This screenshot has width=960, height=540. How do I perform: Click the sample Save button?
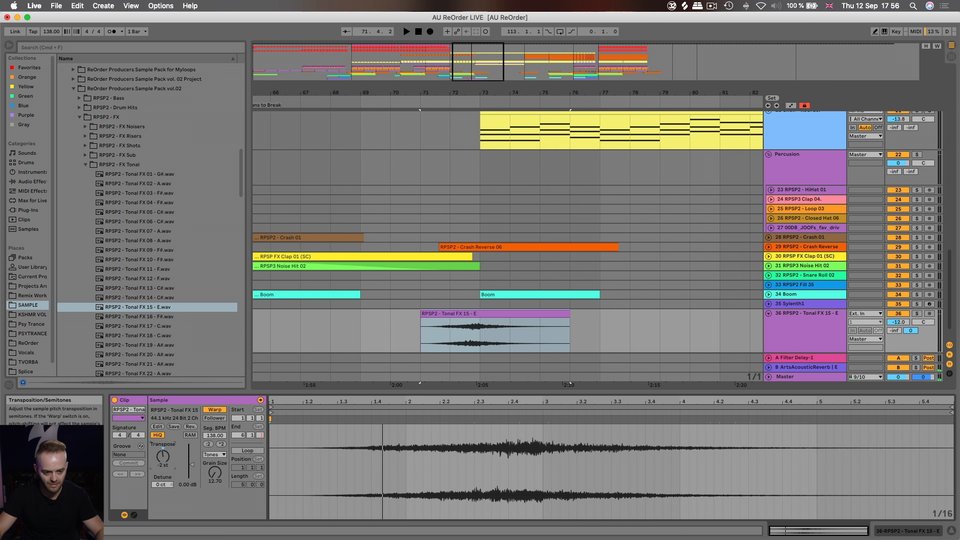point(174,426)
